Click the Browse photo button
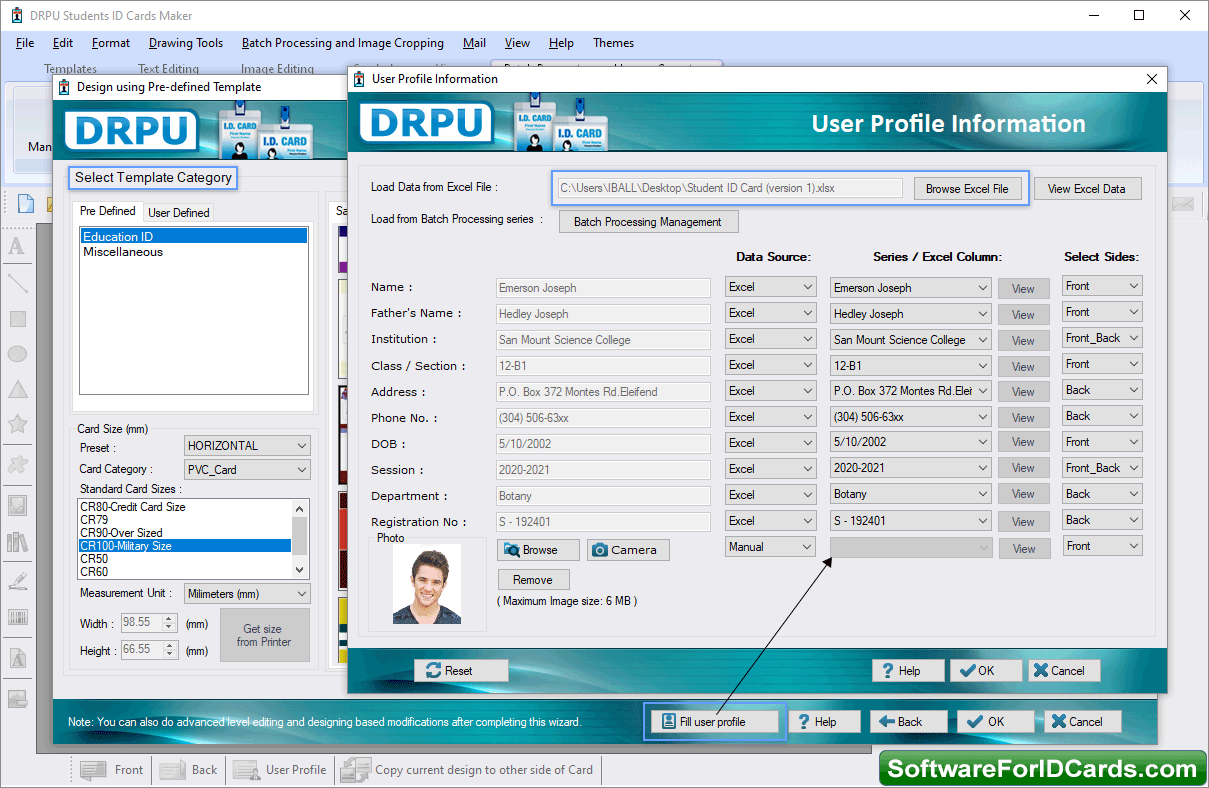This screenshot has width=1209, height=788. tap(539, 550)
